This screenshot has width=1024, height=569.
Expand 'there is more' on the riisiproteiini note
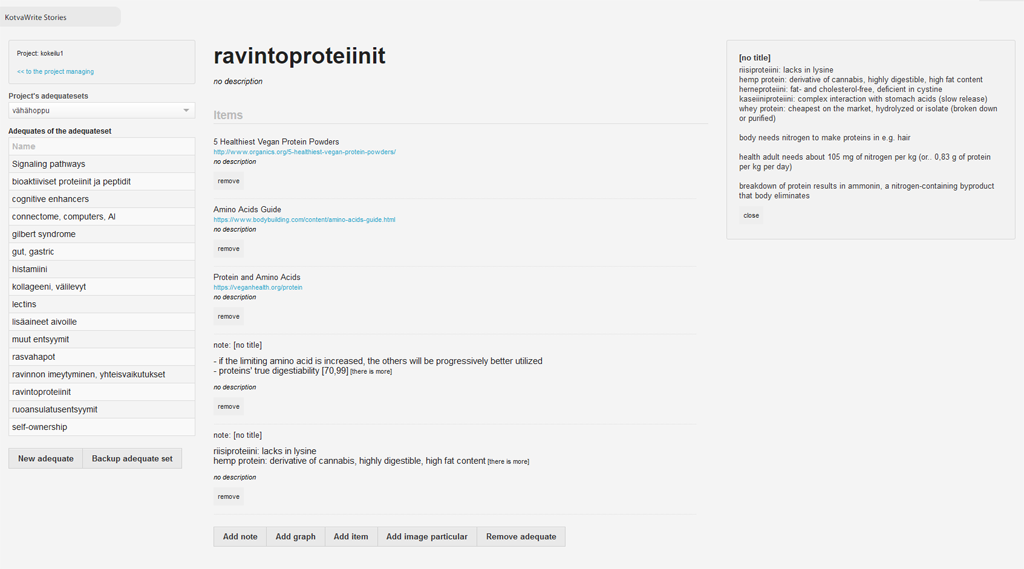point(508,462)
